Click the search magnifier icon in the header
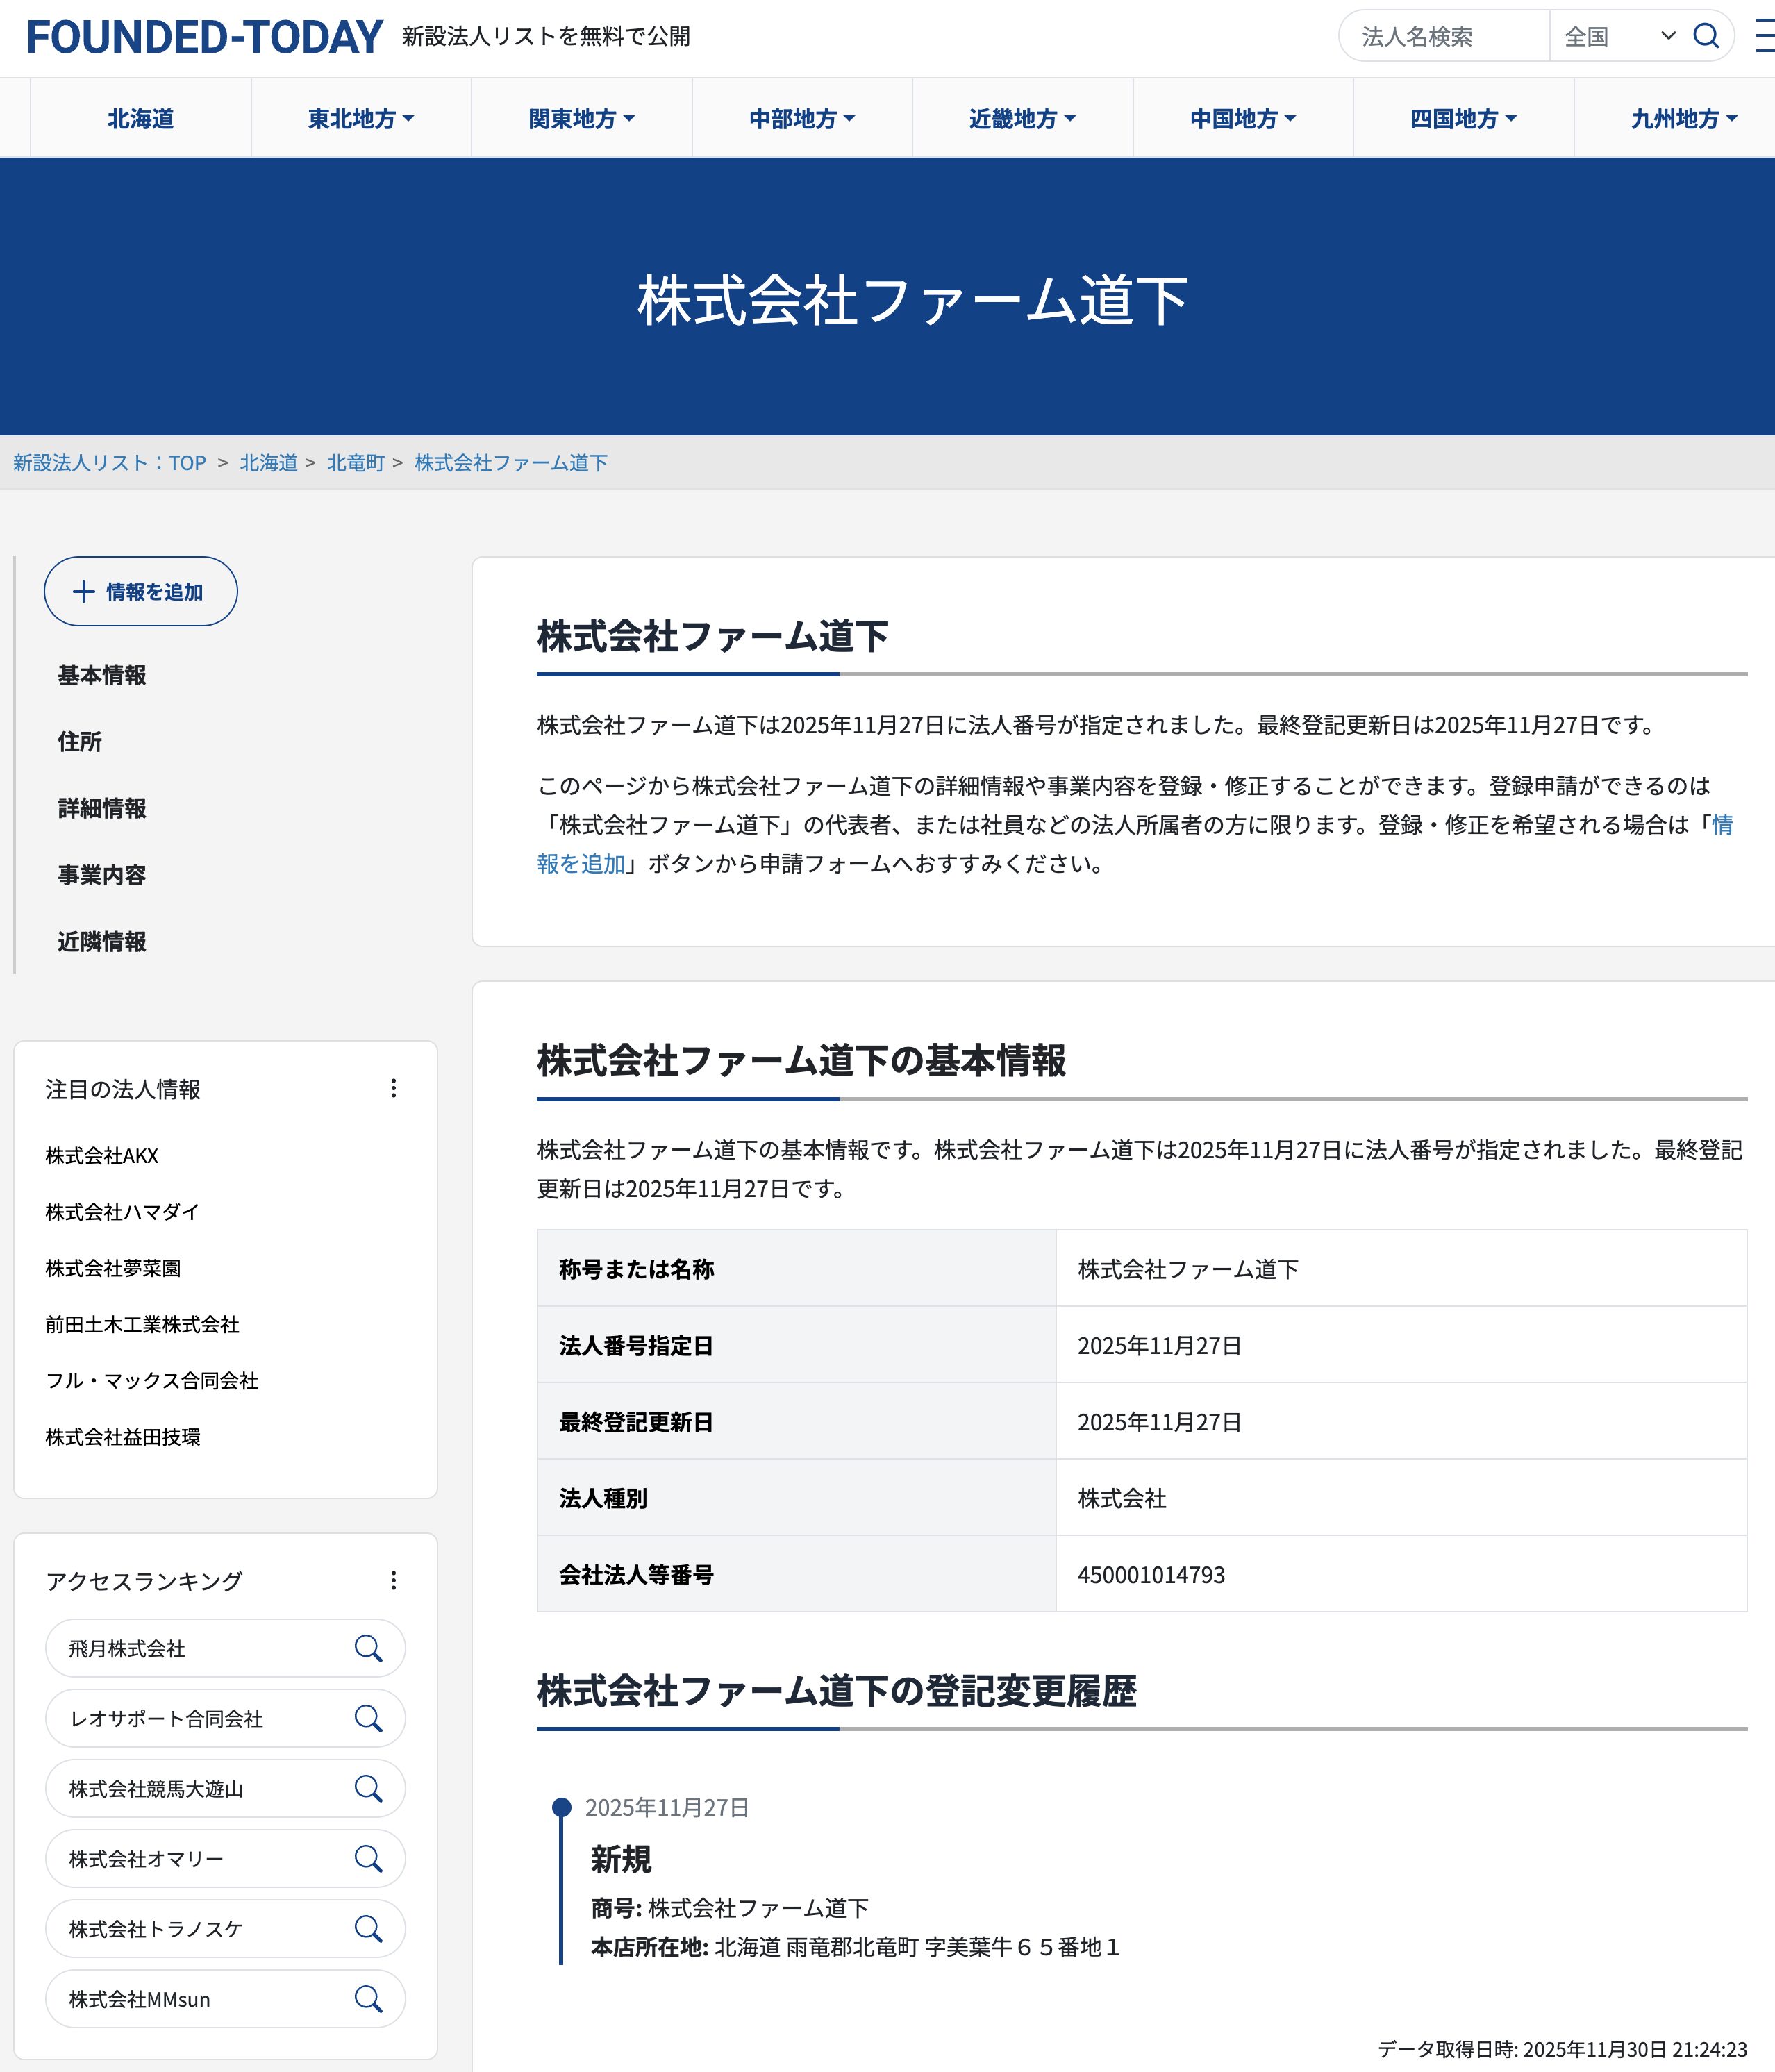This screenshot has width=1775, height=2072. (1707, 36)
